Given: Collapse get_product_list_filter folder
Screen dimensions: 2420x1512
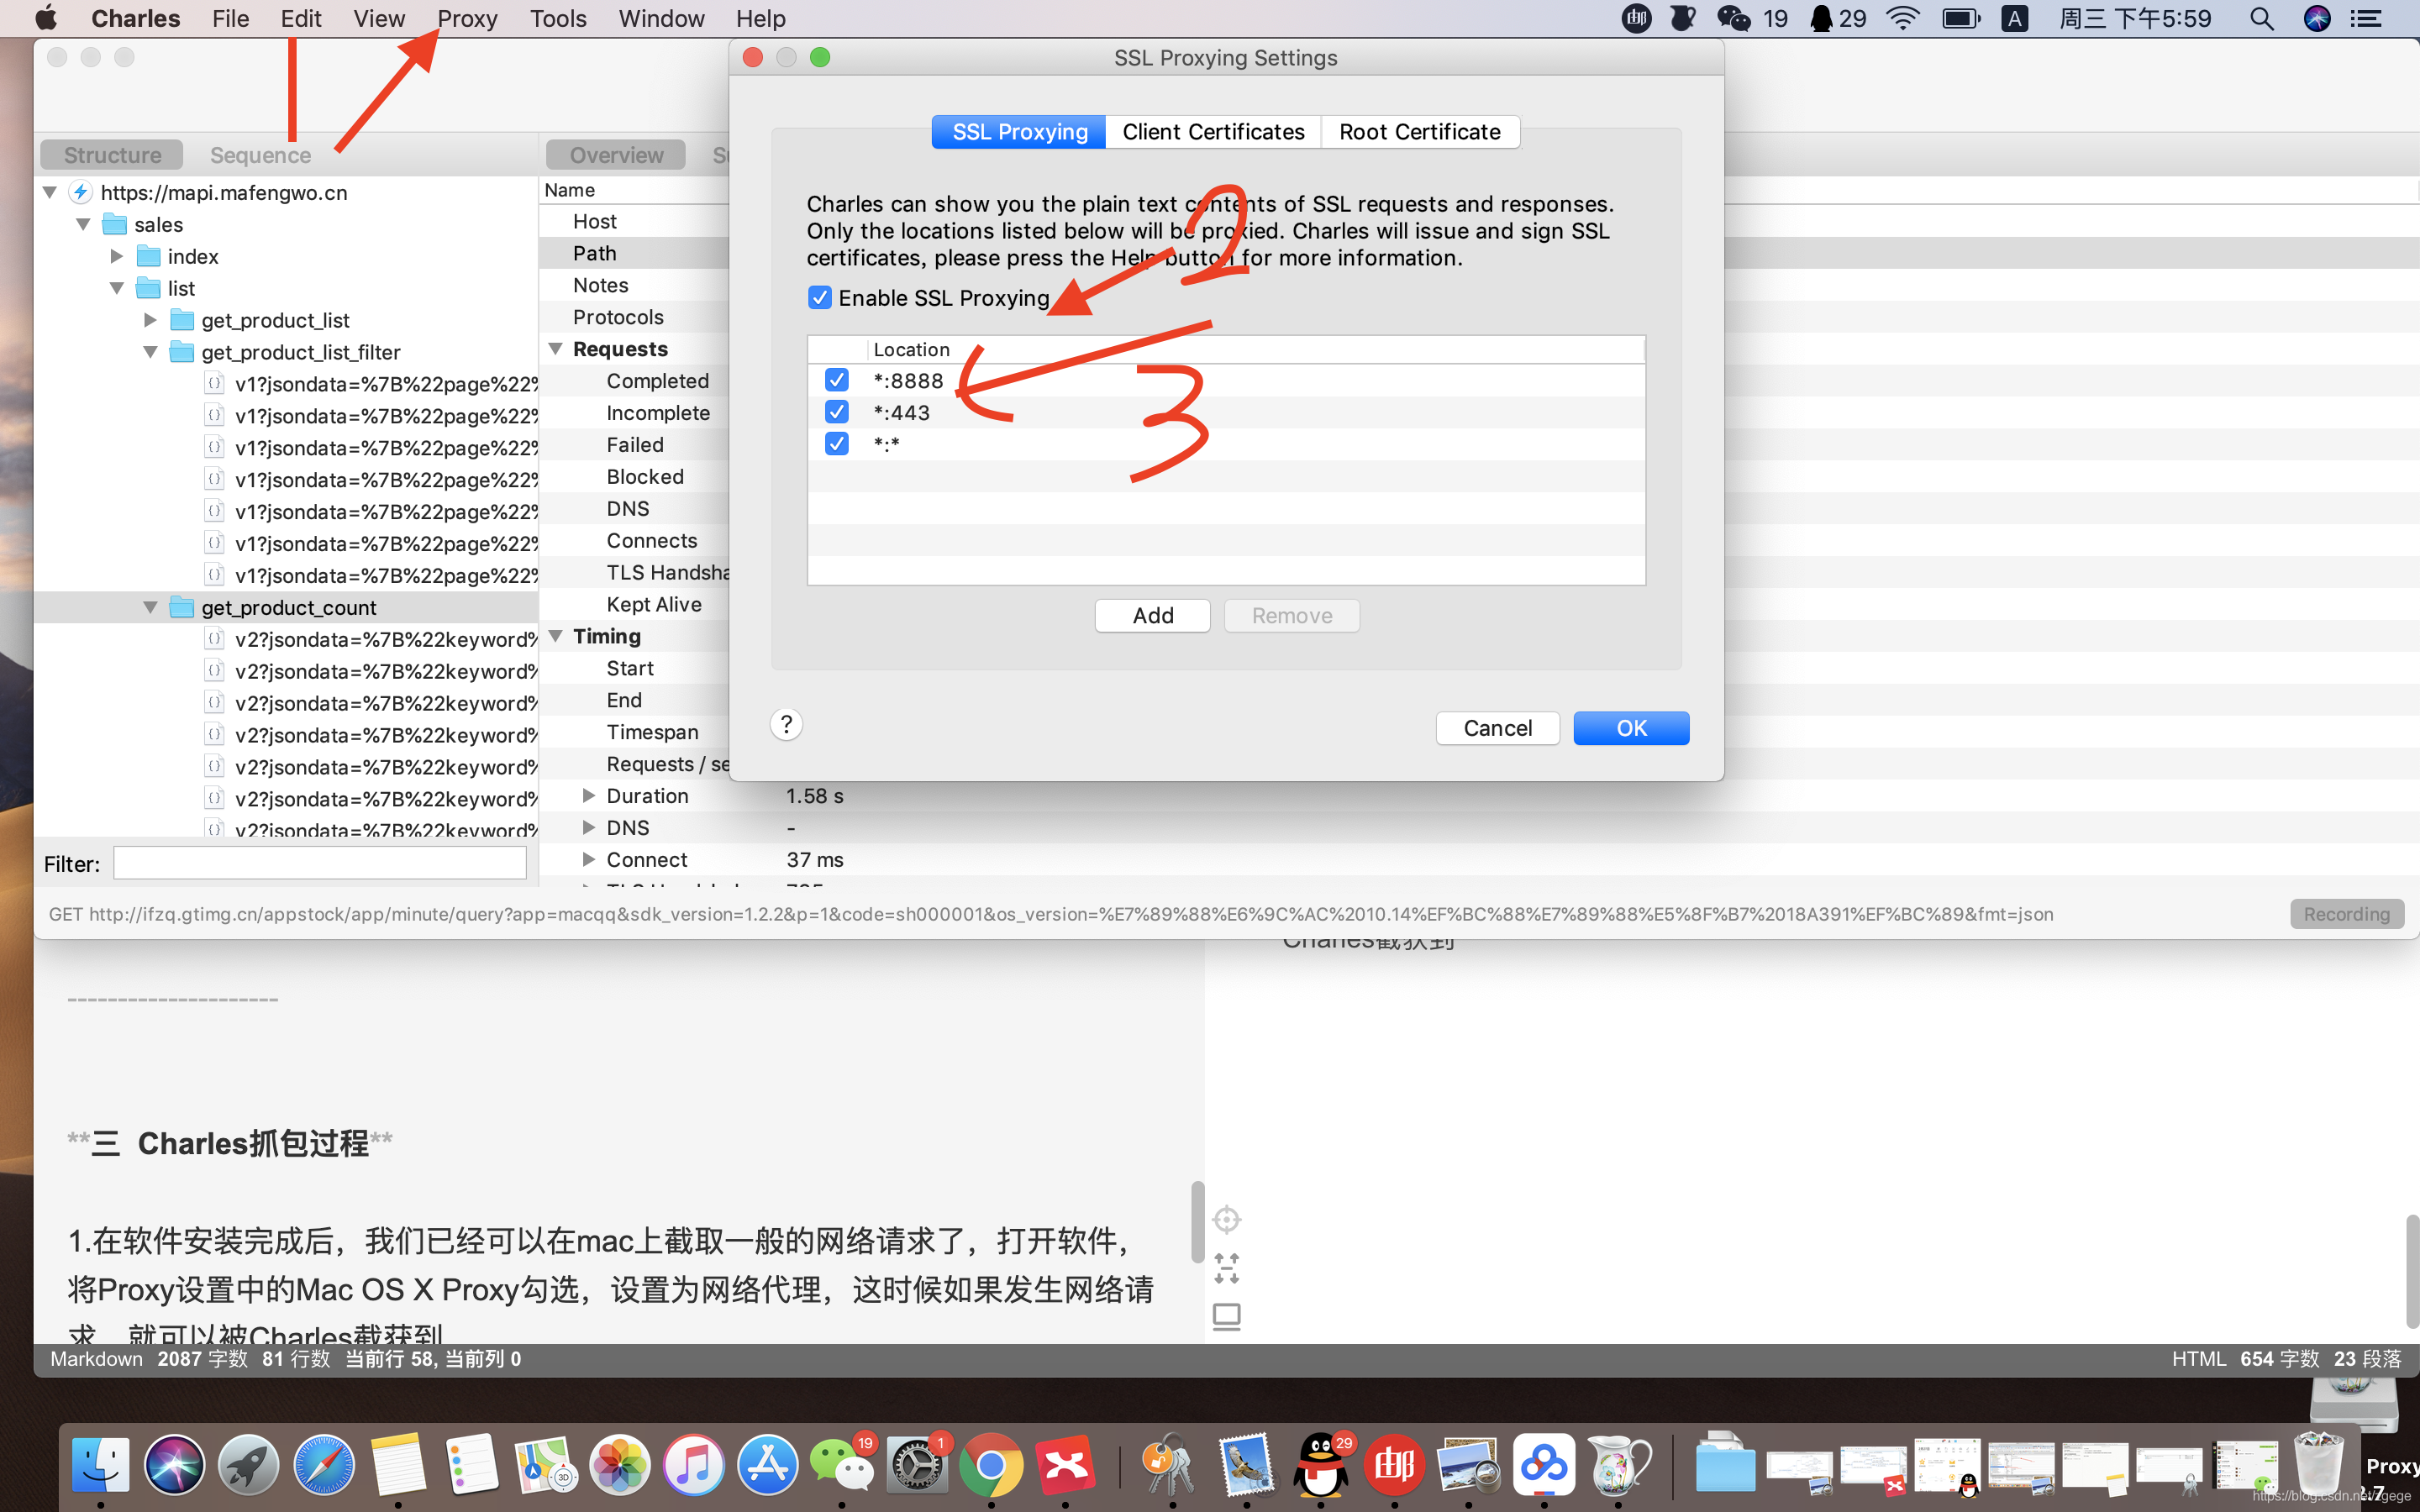Looking at the screenshot, I should coord(150,352).
